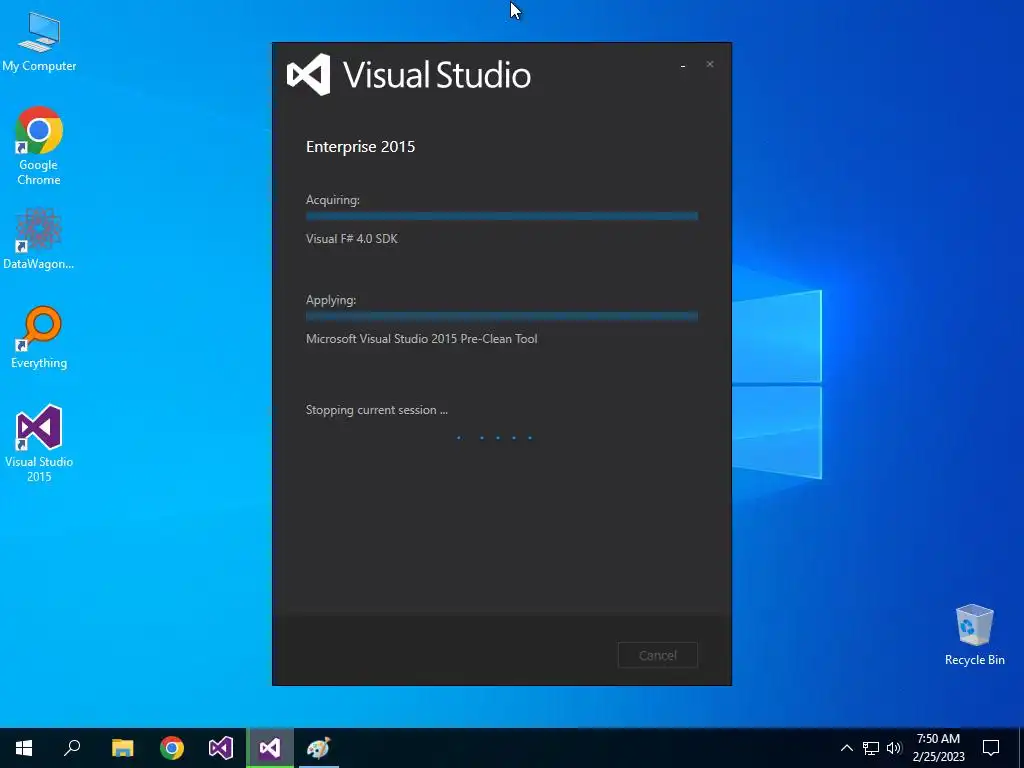Open taskbar search magnifier
This screenshot has width=1024, height=768.
pyautogui.click(x=72, y=748)
